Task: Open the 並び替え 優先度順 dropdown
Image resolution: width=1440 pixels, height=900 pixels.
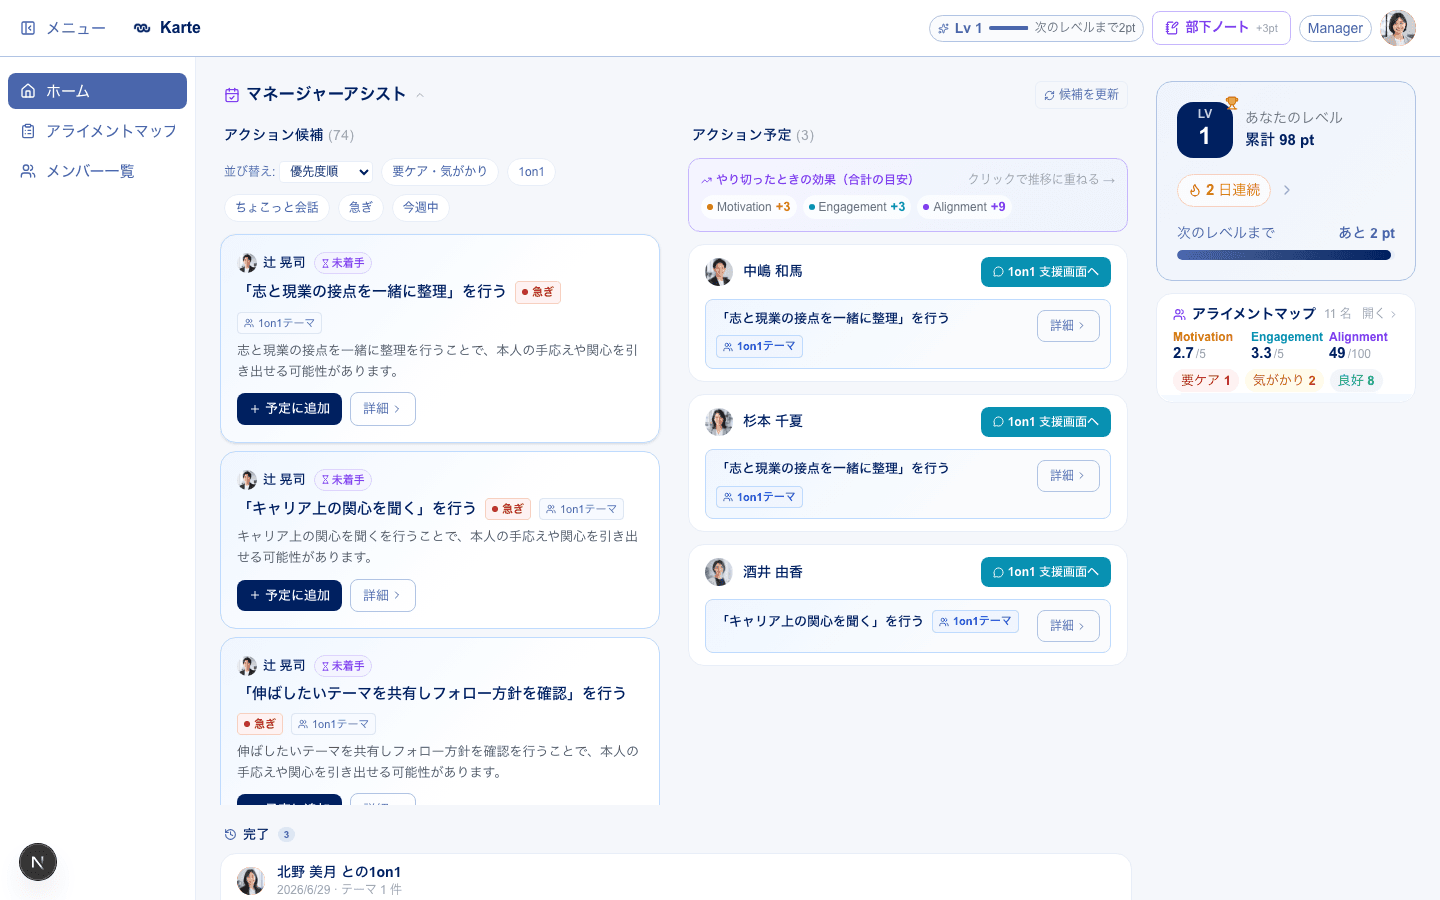Action: [x=326, y=172]
